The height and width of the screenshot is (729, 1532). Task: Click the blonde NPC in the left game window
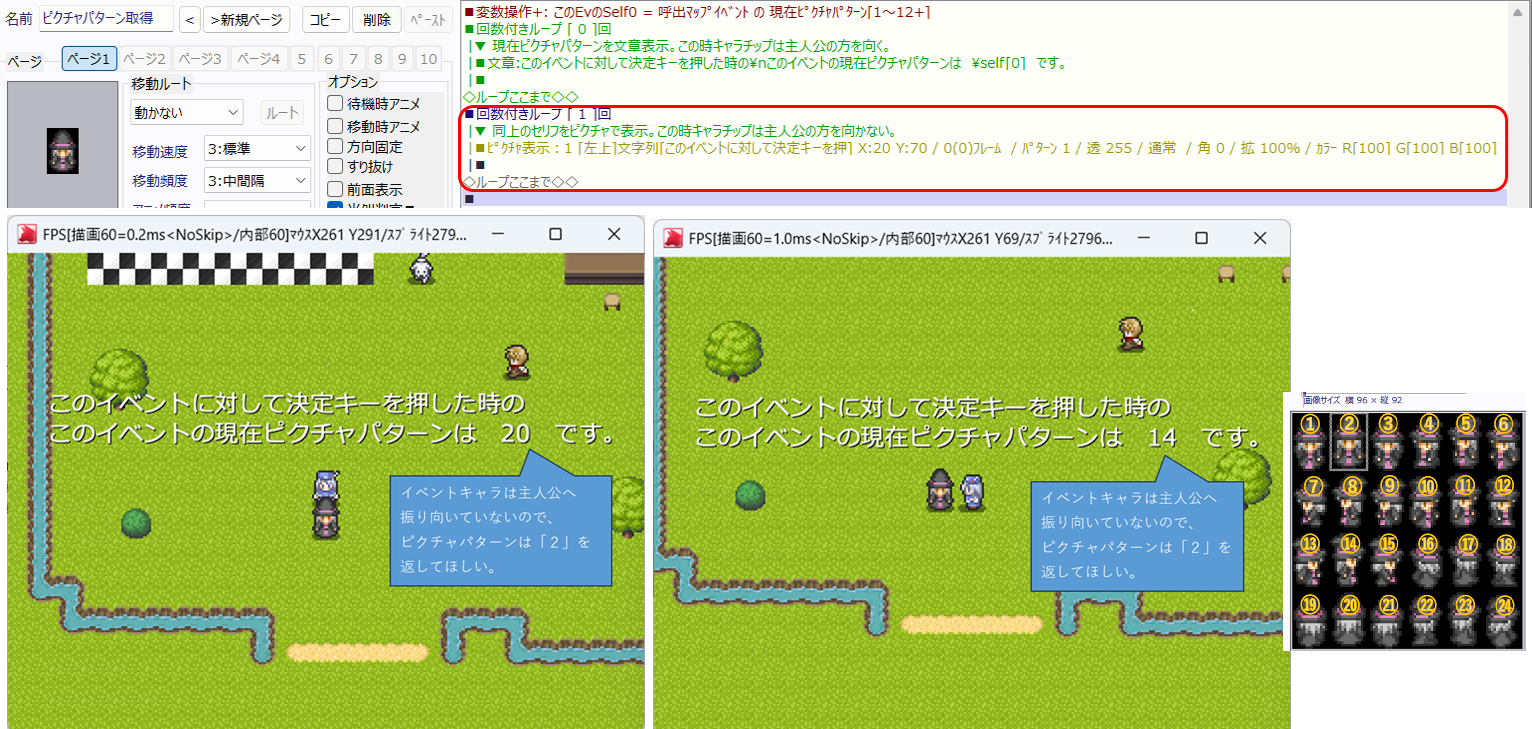point(516,361)
